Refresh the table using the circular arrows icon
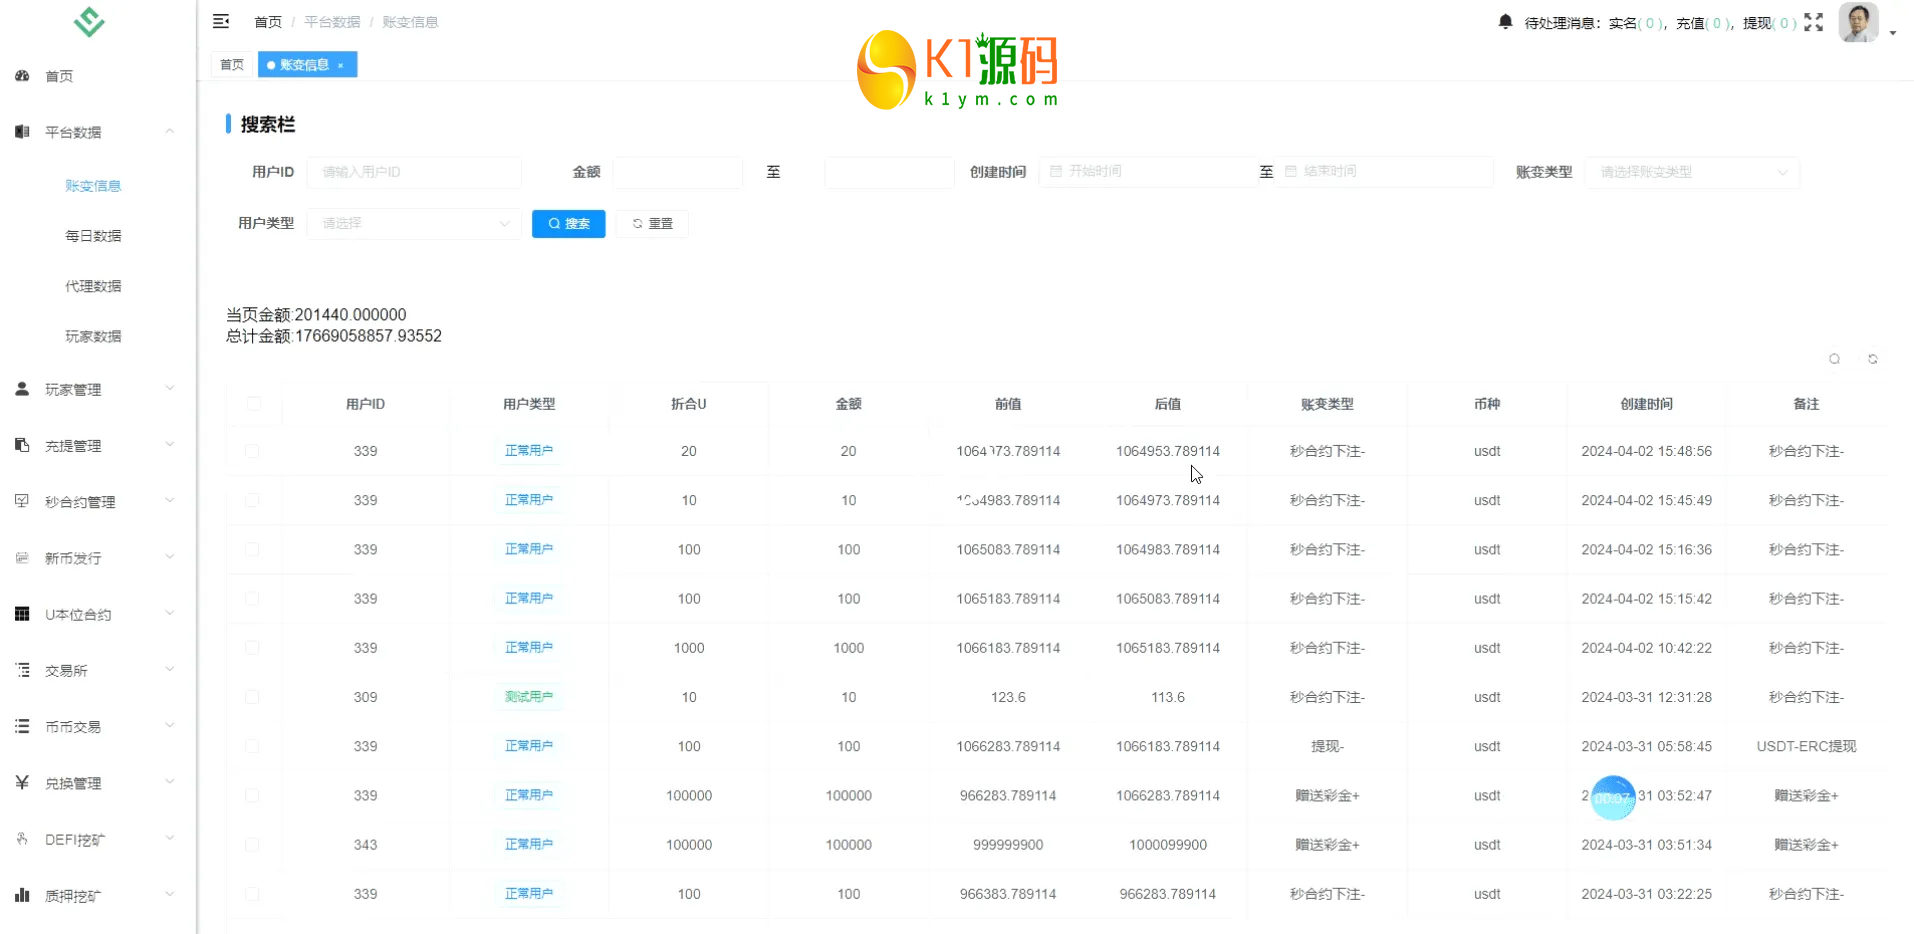The height and width of the screenshot is (934, 1914). [x=1873, y=359]
